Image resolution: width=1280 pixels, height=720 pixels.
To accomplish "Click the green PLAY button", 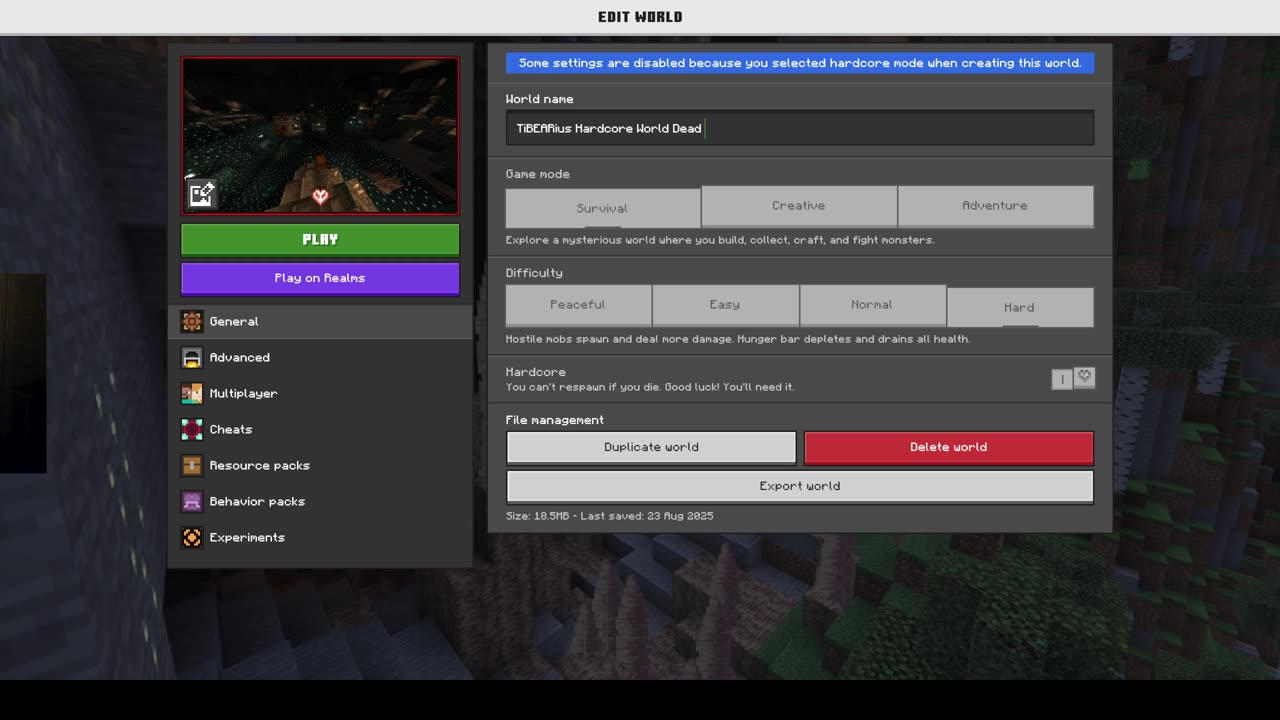I will [x=320, y=240].
